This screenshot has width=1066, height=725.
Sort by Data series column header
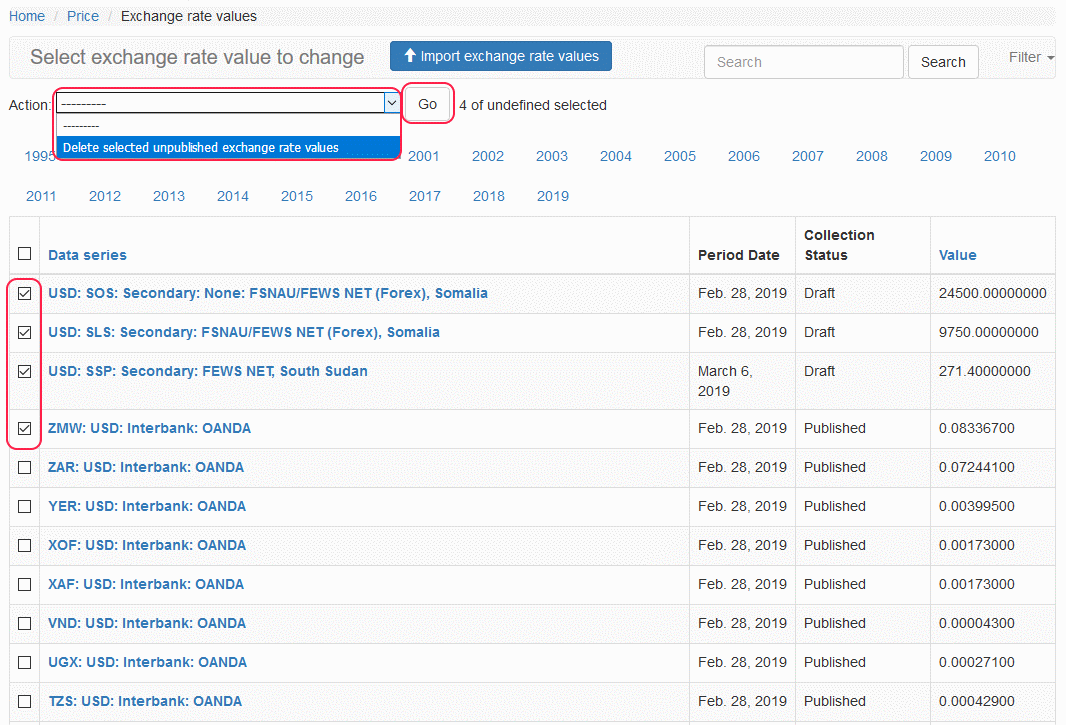[87, 255]
